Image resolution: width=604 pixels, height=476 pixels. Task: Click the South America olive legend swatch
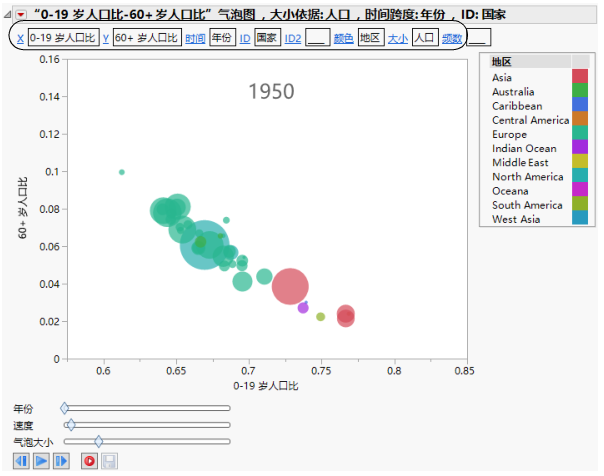tap(580, 203)
